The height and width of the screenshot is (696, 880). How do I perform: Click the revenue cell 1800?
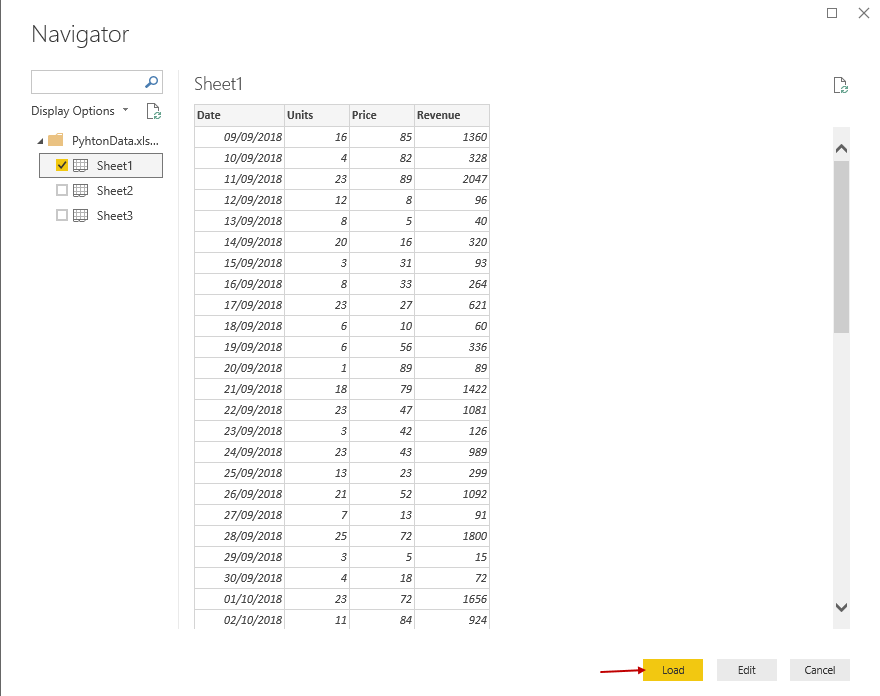point(452,536)
